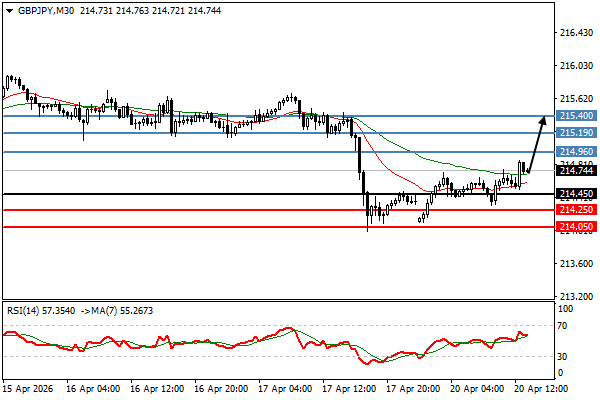Select the 15 Apr 2026 date marker
Viewport: 600px width, 400px height.
tap(28, 387)
